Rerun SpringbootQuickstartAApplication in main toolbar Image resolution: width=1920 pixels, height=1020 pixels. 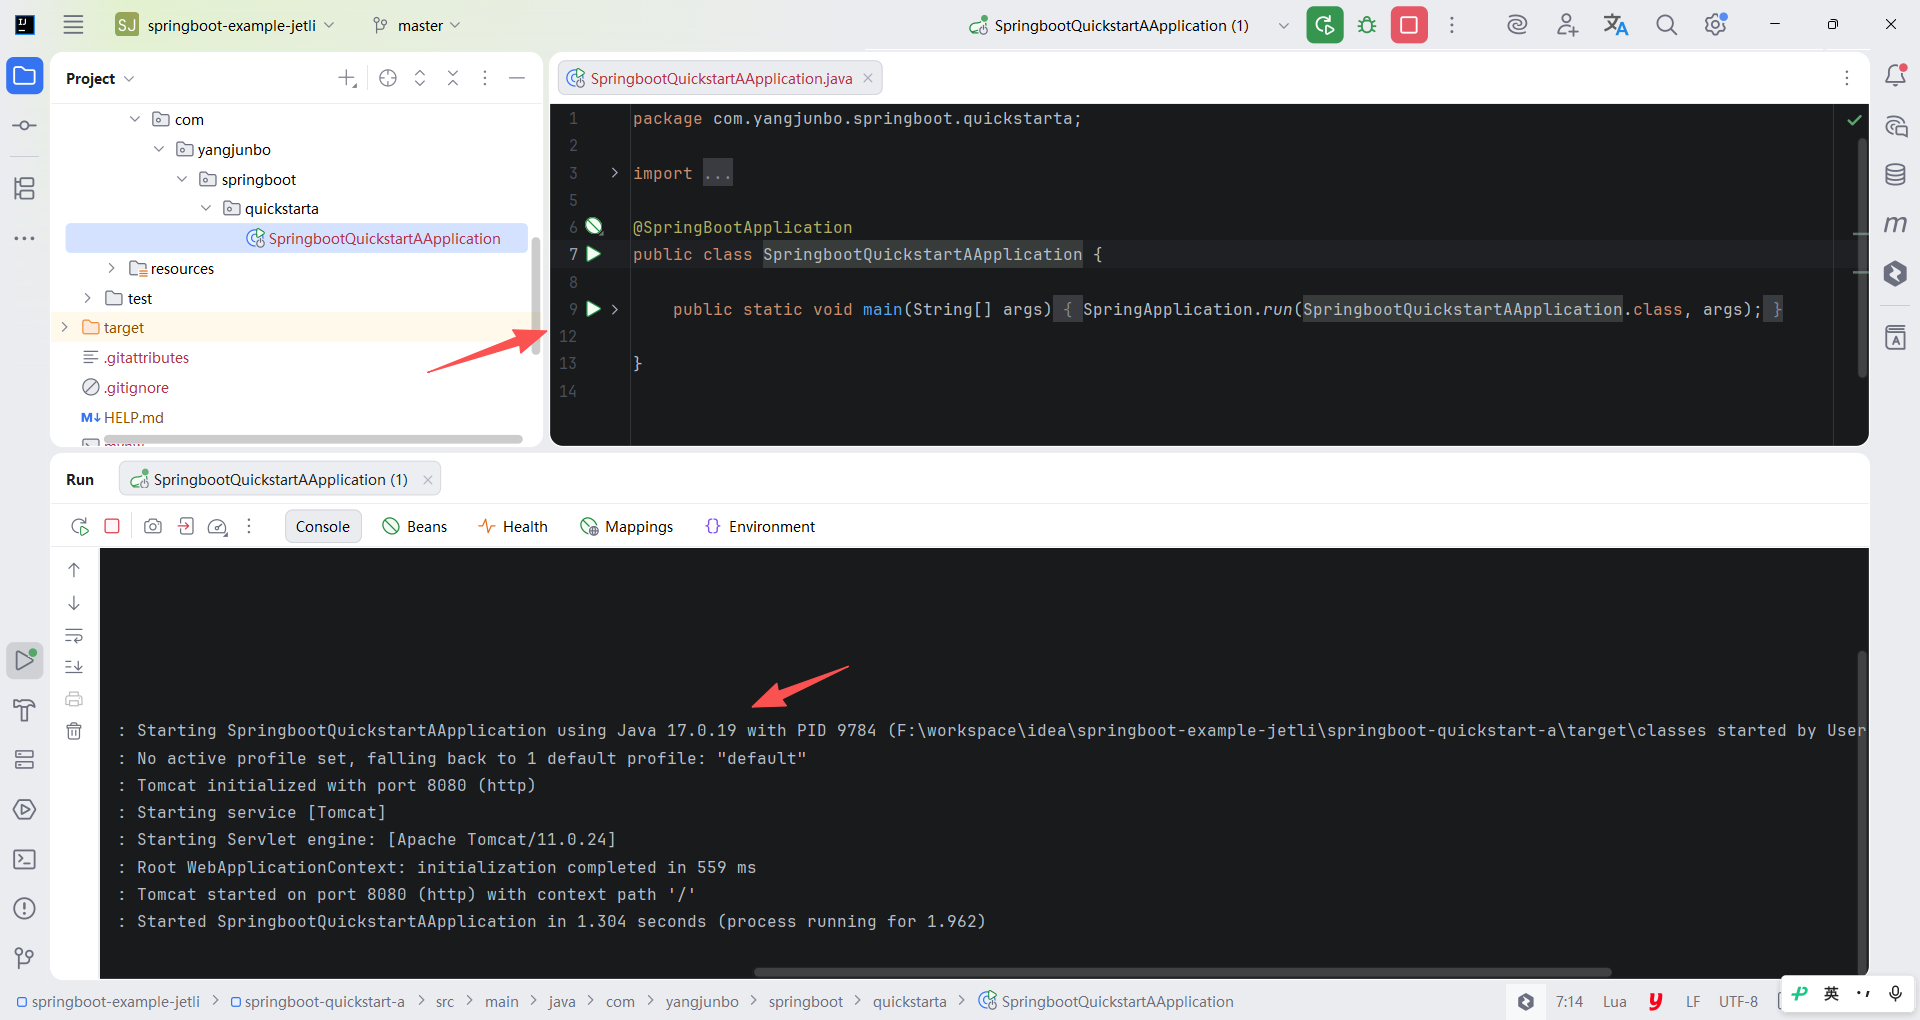(x=1325, y=25)
